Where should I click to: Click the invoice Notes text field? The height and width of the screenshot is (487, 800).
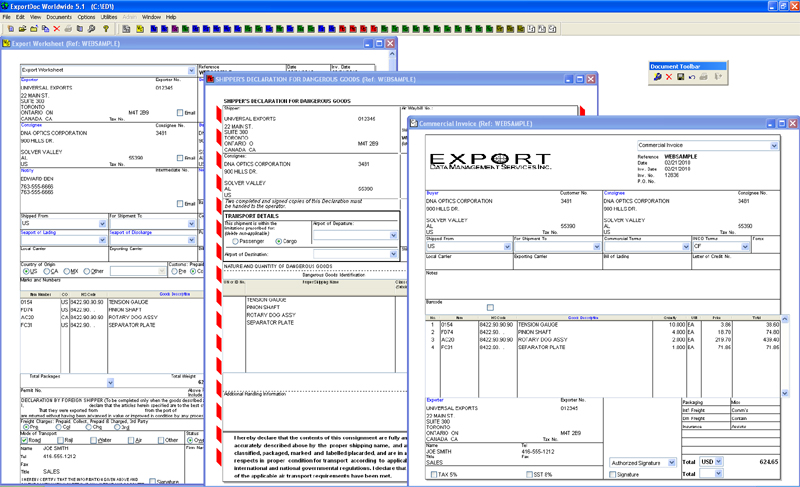(x=603, y=284)
